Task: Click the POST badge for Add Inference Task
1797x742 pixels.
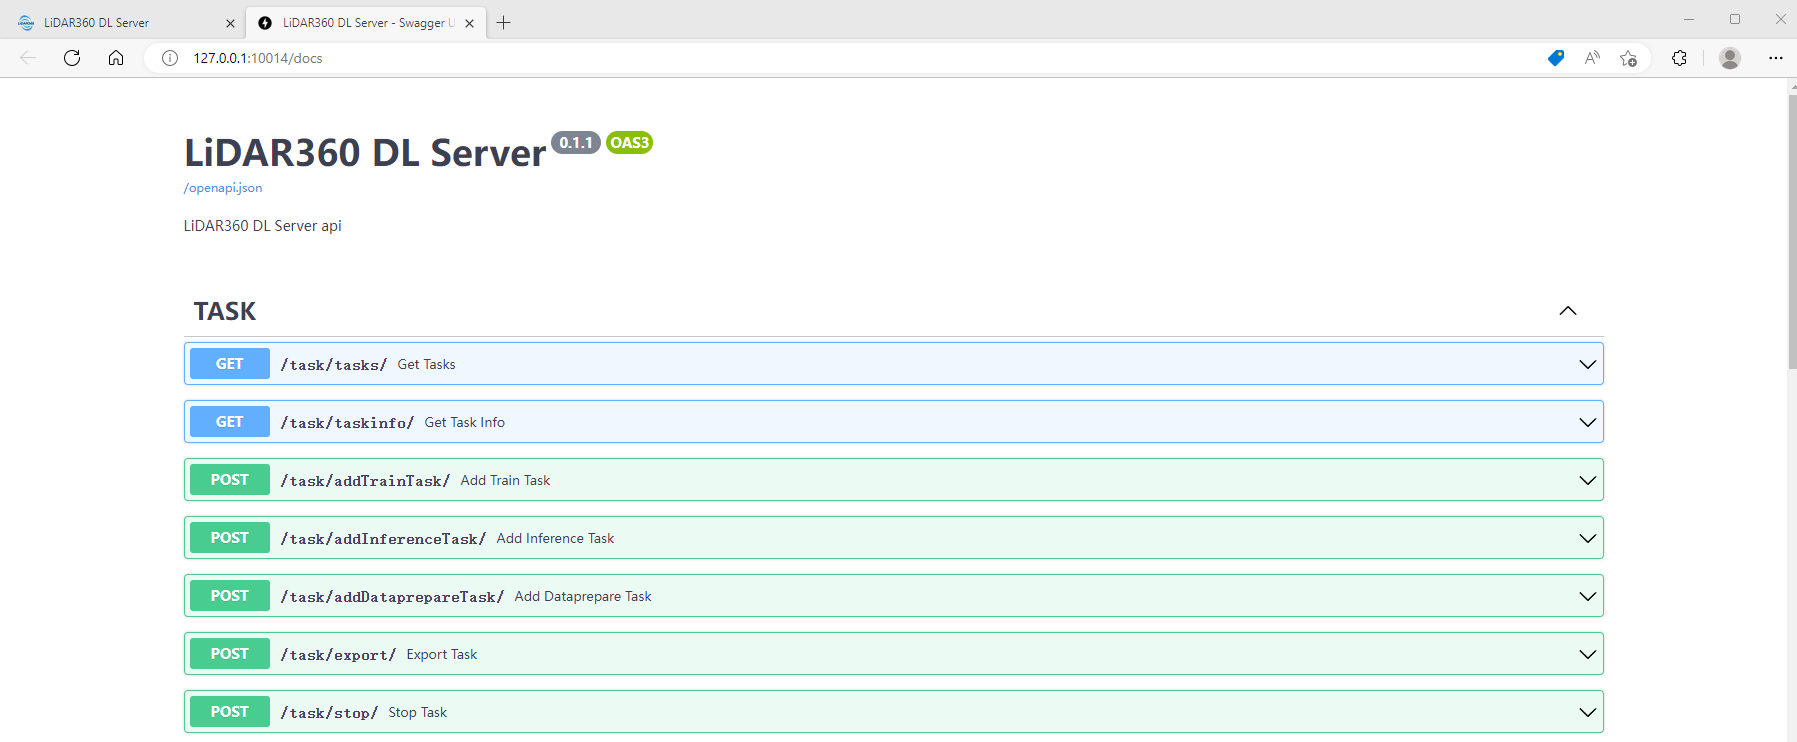Action: [x=230, y=538]
